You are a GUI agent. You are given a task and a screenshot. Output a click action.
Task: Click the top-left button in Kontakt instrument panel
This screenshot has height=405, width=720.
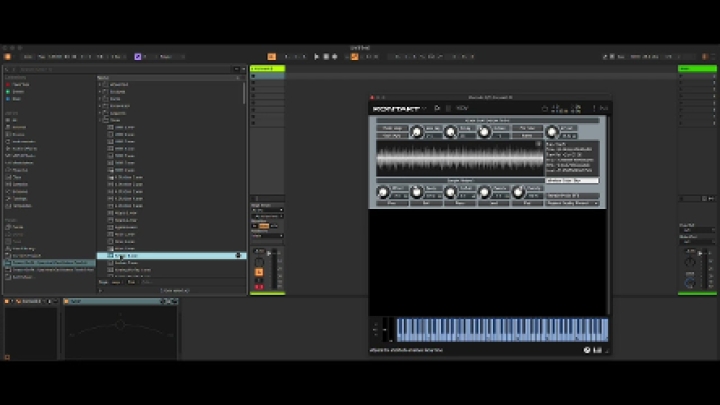click(392, 129)
